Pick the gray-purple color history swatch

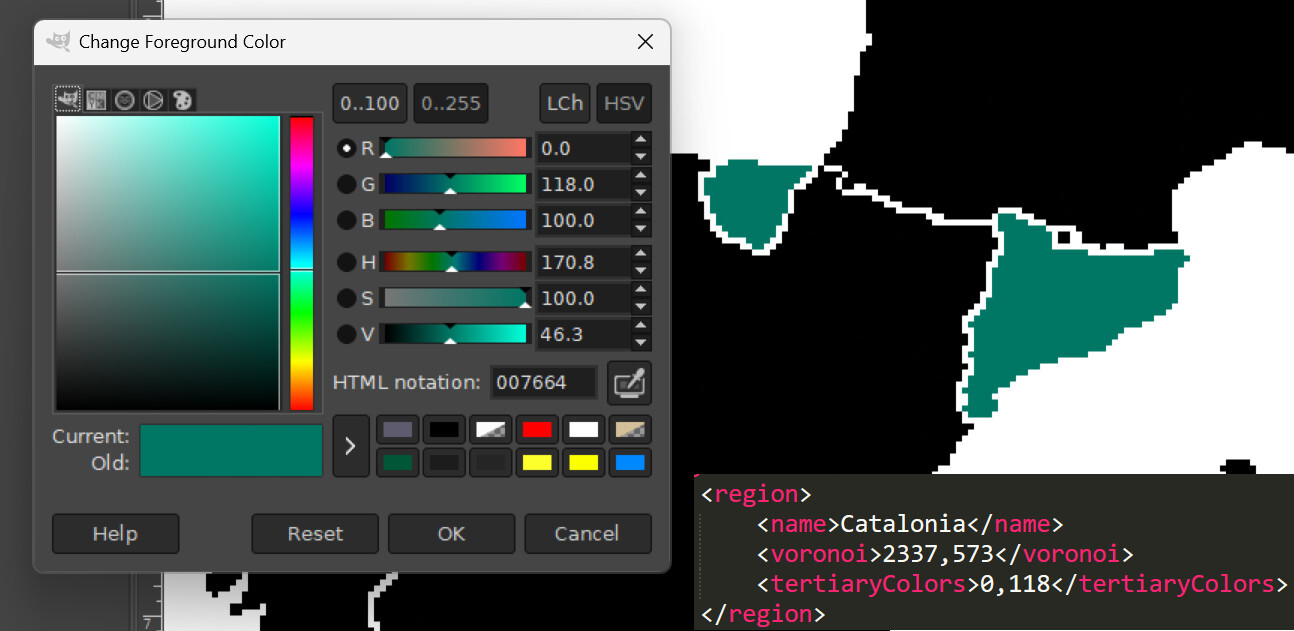tap(398, 430)
